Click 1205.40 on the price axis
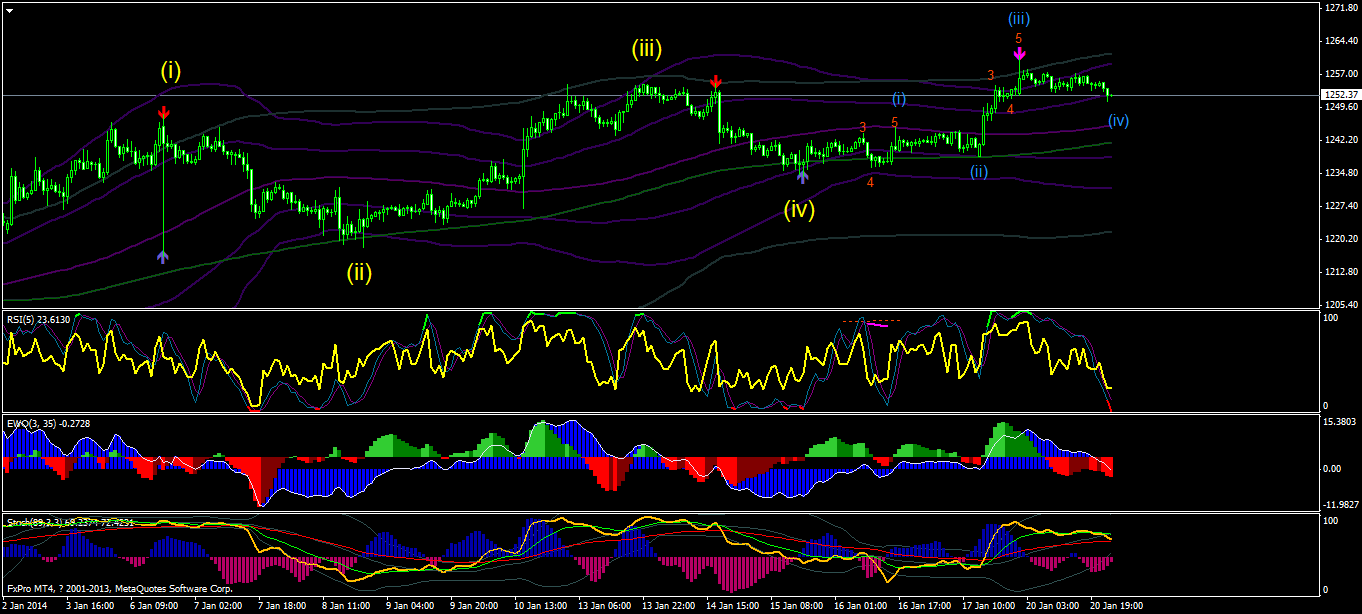The image size is (1362, 614). [x=1339, y=305]
